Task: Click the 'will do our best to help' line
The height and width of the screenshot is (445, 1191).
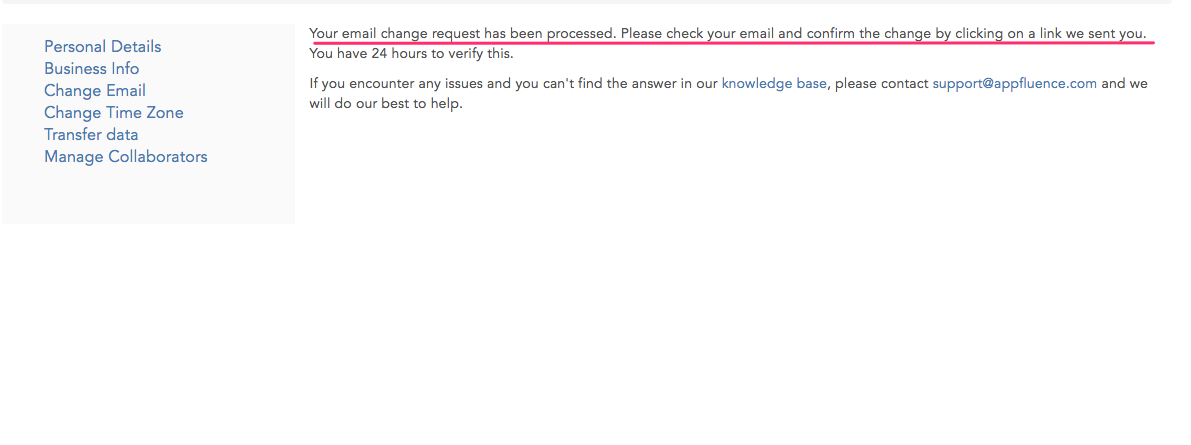Action: [x=386, y=104]
